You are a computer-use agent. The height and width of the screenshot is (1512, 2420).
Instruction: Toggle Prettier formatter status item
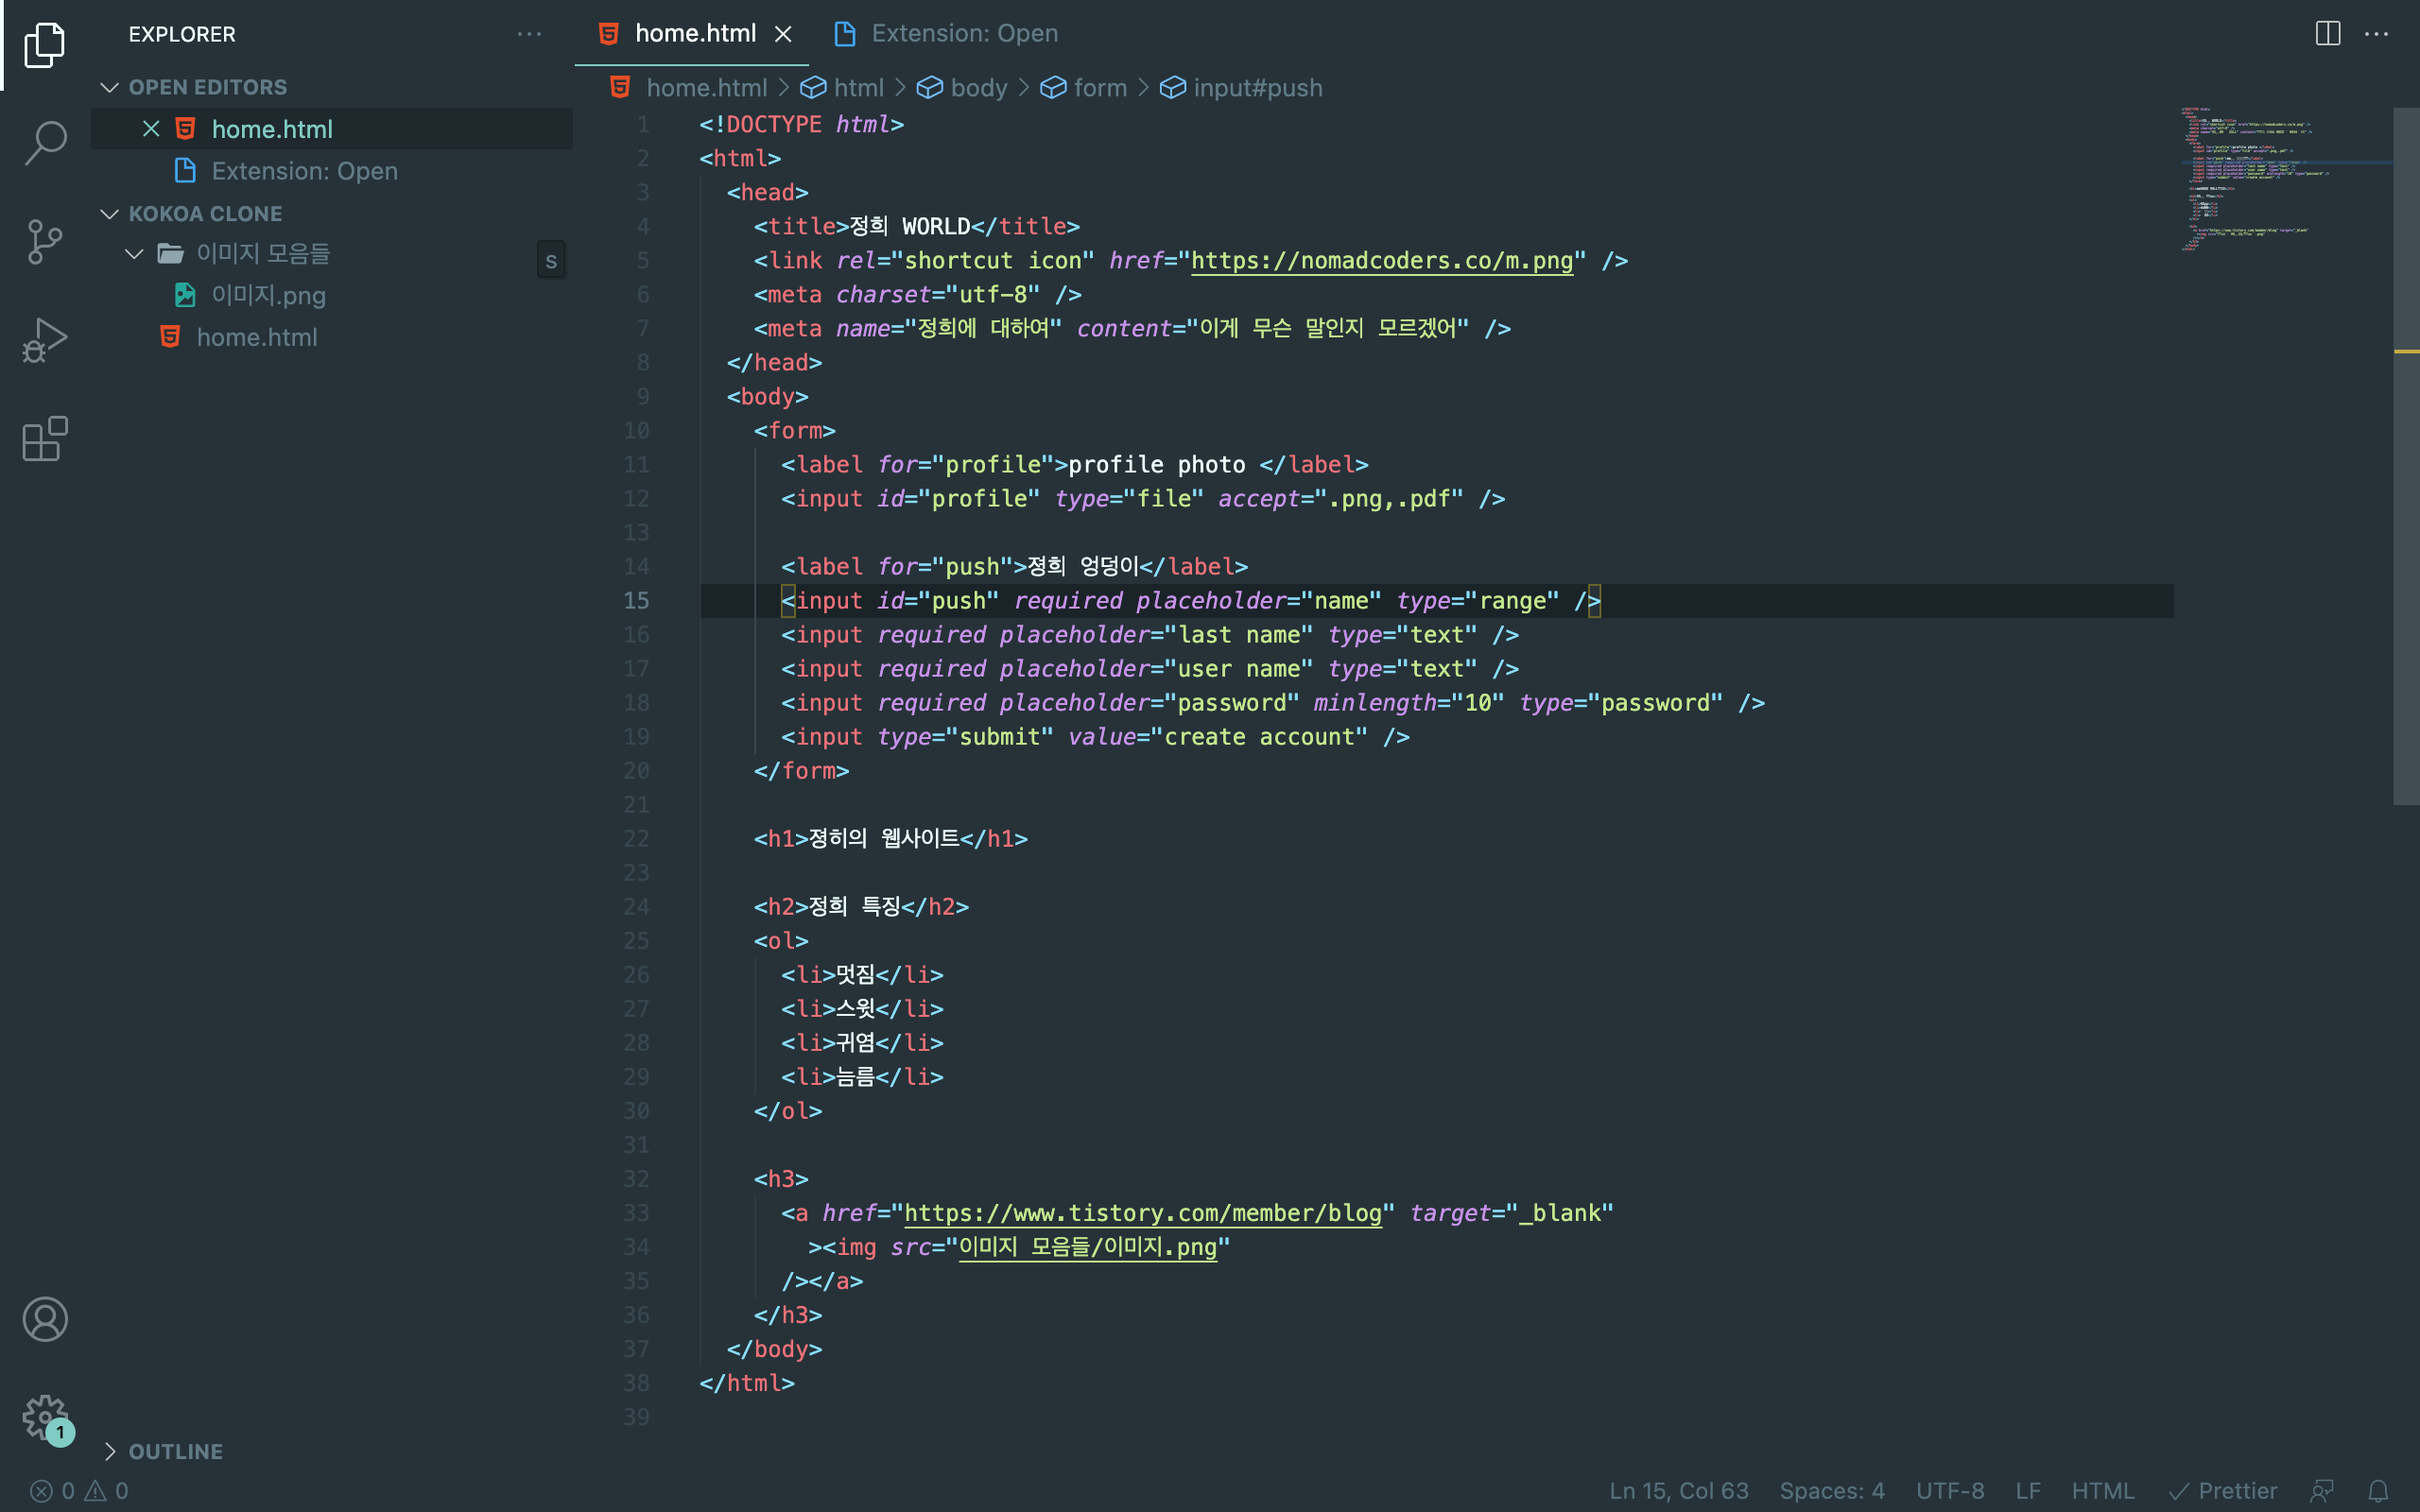2222,1491
